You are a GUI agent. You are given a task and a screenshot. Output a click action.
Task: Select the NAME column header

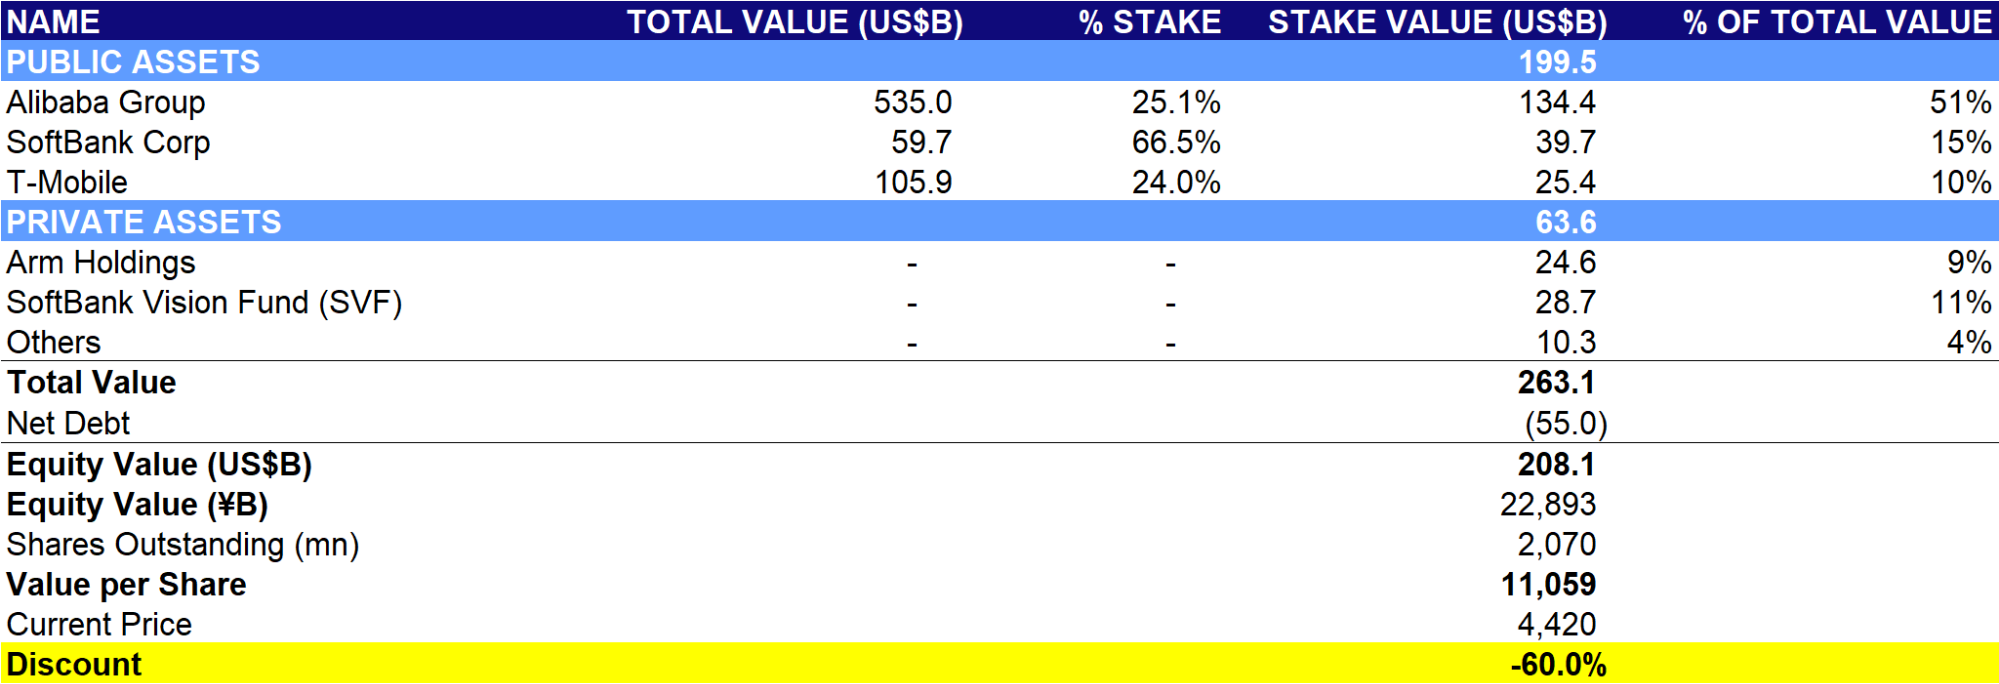point(53,22)
